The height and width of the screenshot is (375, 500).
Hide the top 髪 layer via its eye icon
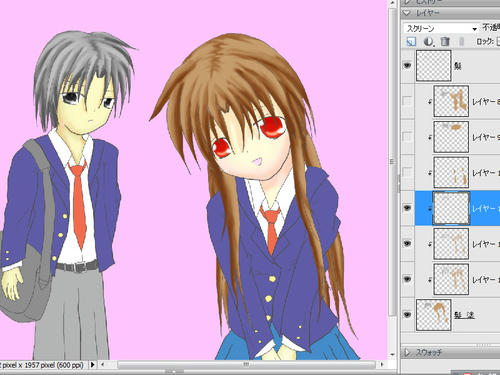coord(407,65)
